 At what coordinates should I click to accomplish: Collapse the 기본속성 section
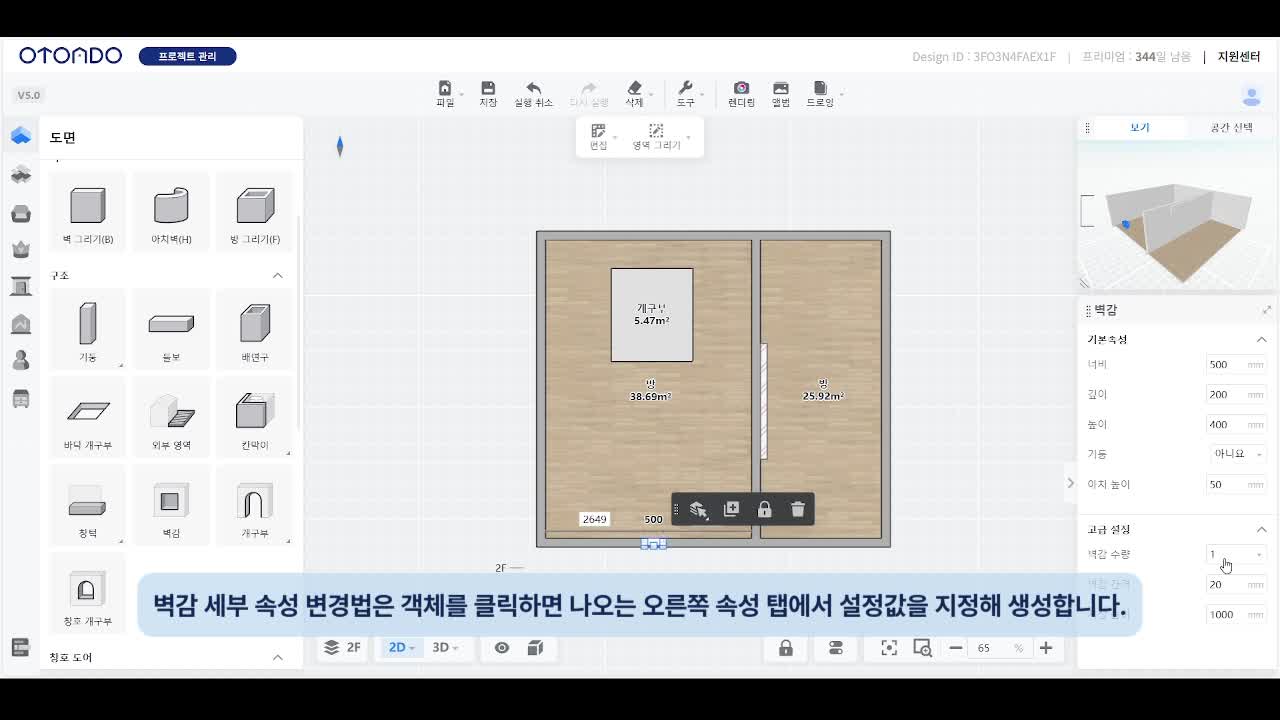tap(1261, 340)
